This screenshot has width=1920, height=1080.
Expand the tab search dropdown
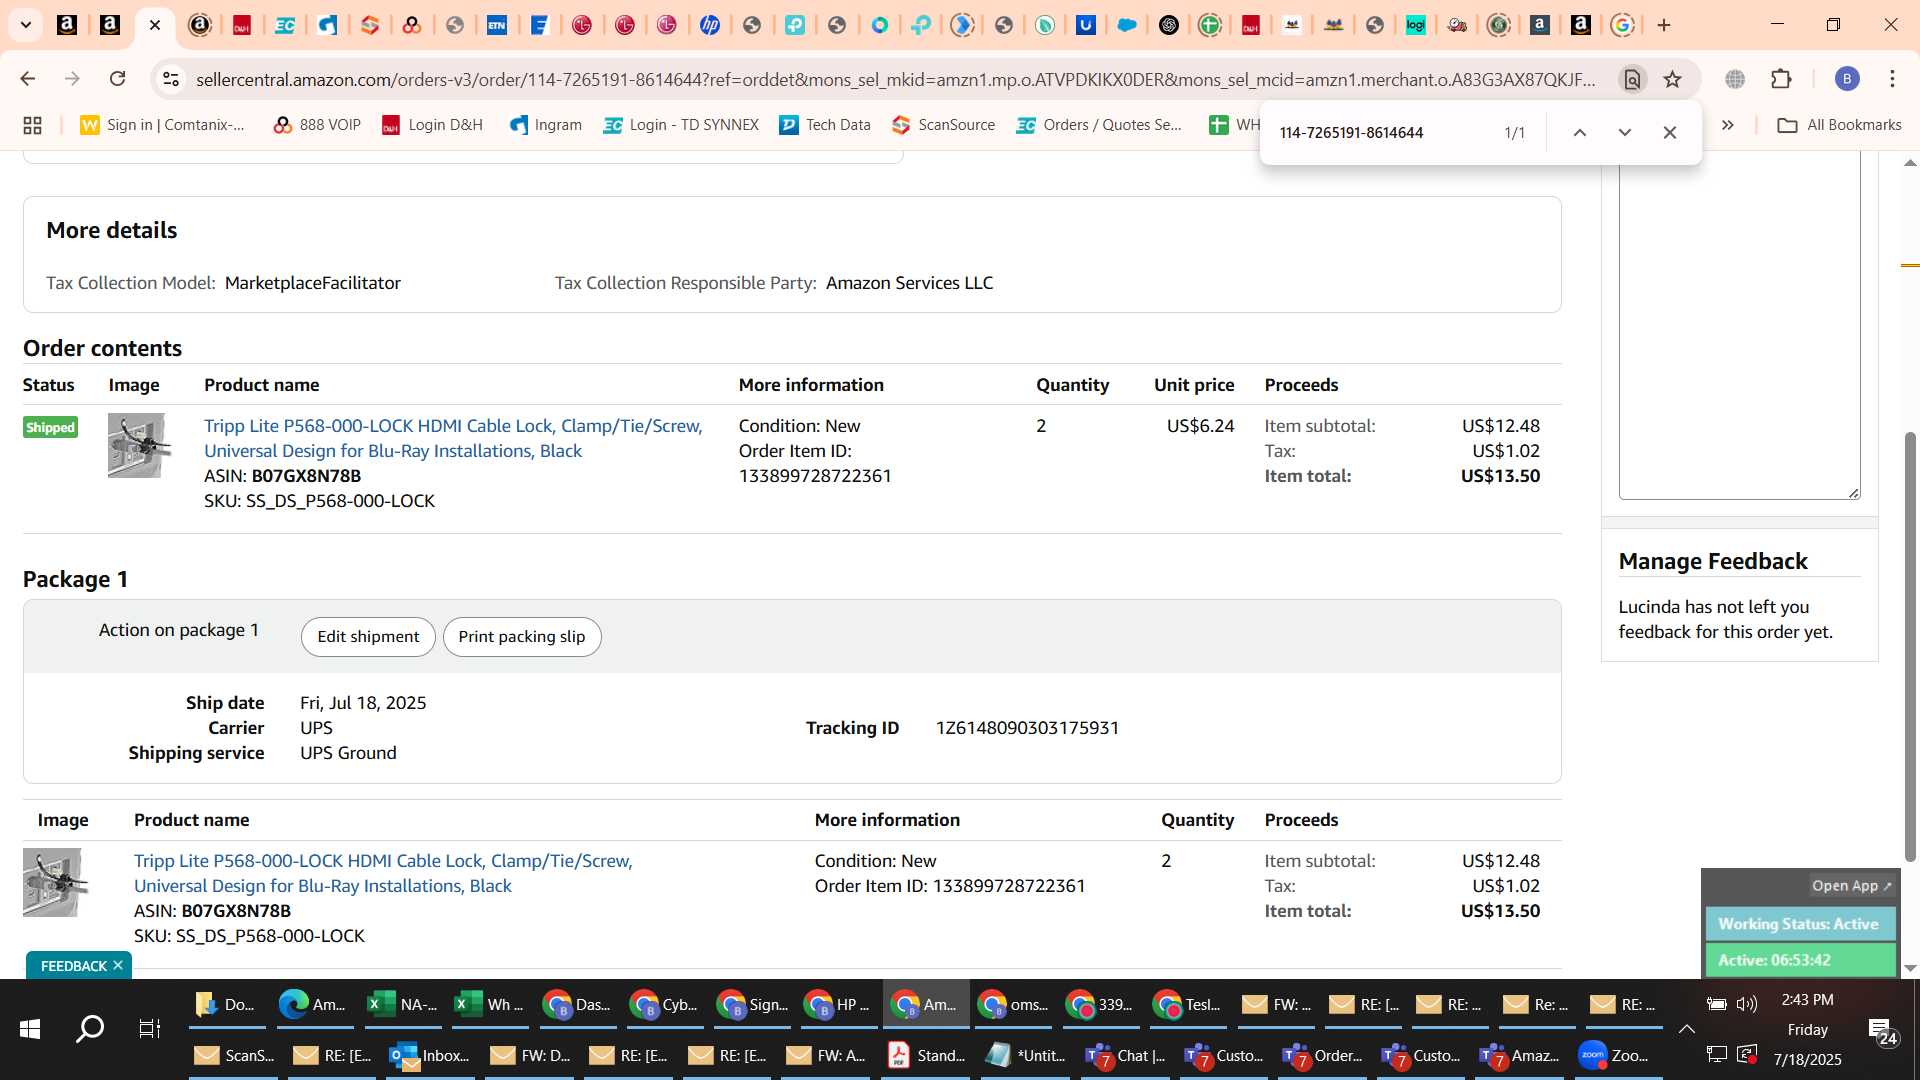[x=25, y=25]
